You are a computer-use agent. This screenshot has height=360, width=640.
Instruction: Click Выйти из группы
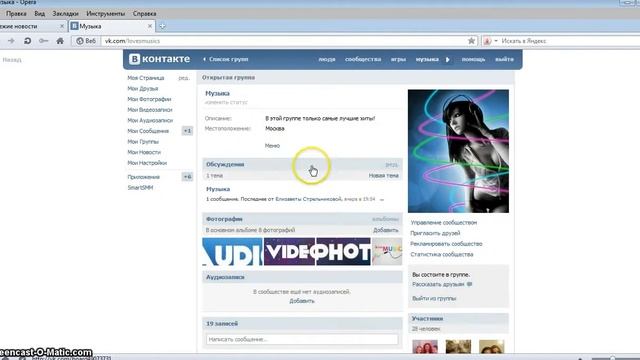pyautogui.click(x=434, y=298)
